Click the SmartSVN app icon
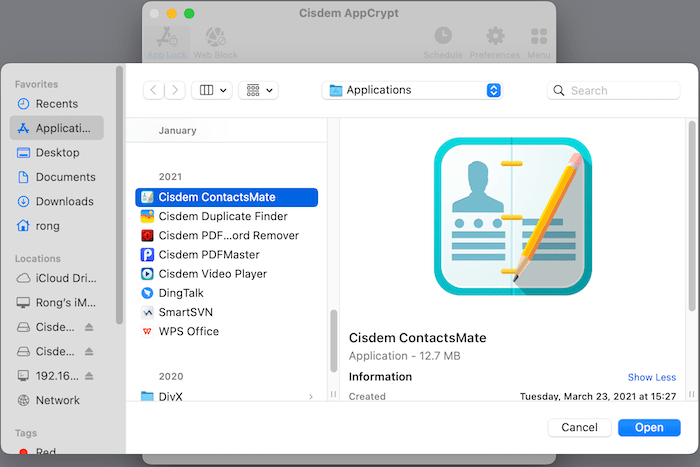Image resolution: width=700 pixels, height=467 pixels. tap(147, 312)
